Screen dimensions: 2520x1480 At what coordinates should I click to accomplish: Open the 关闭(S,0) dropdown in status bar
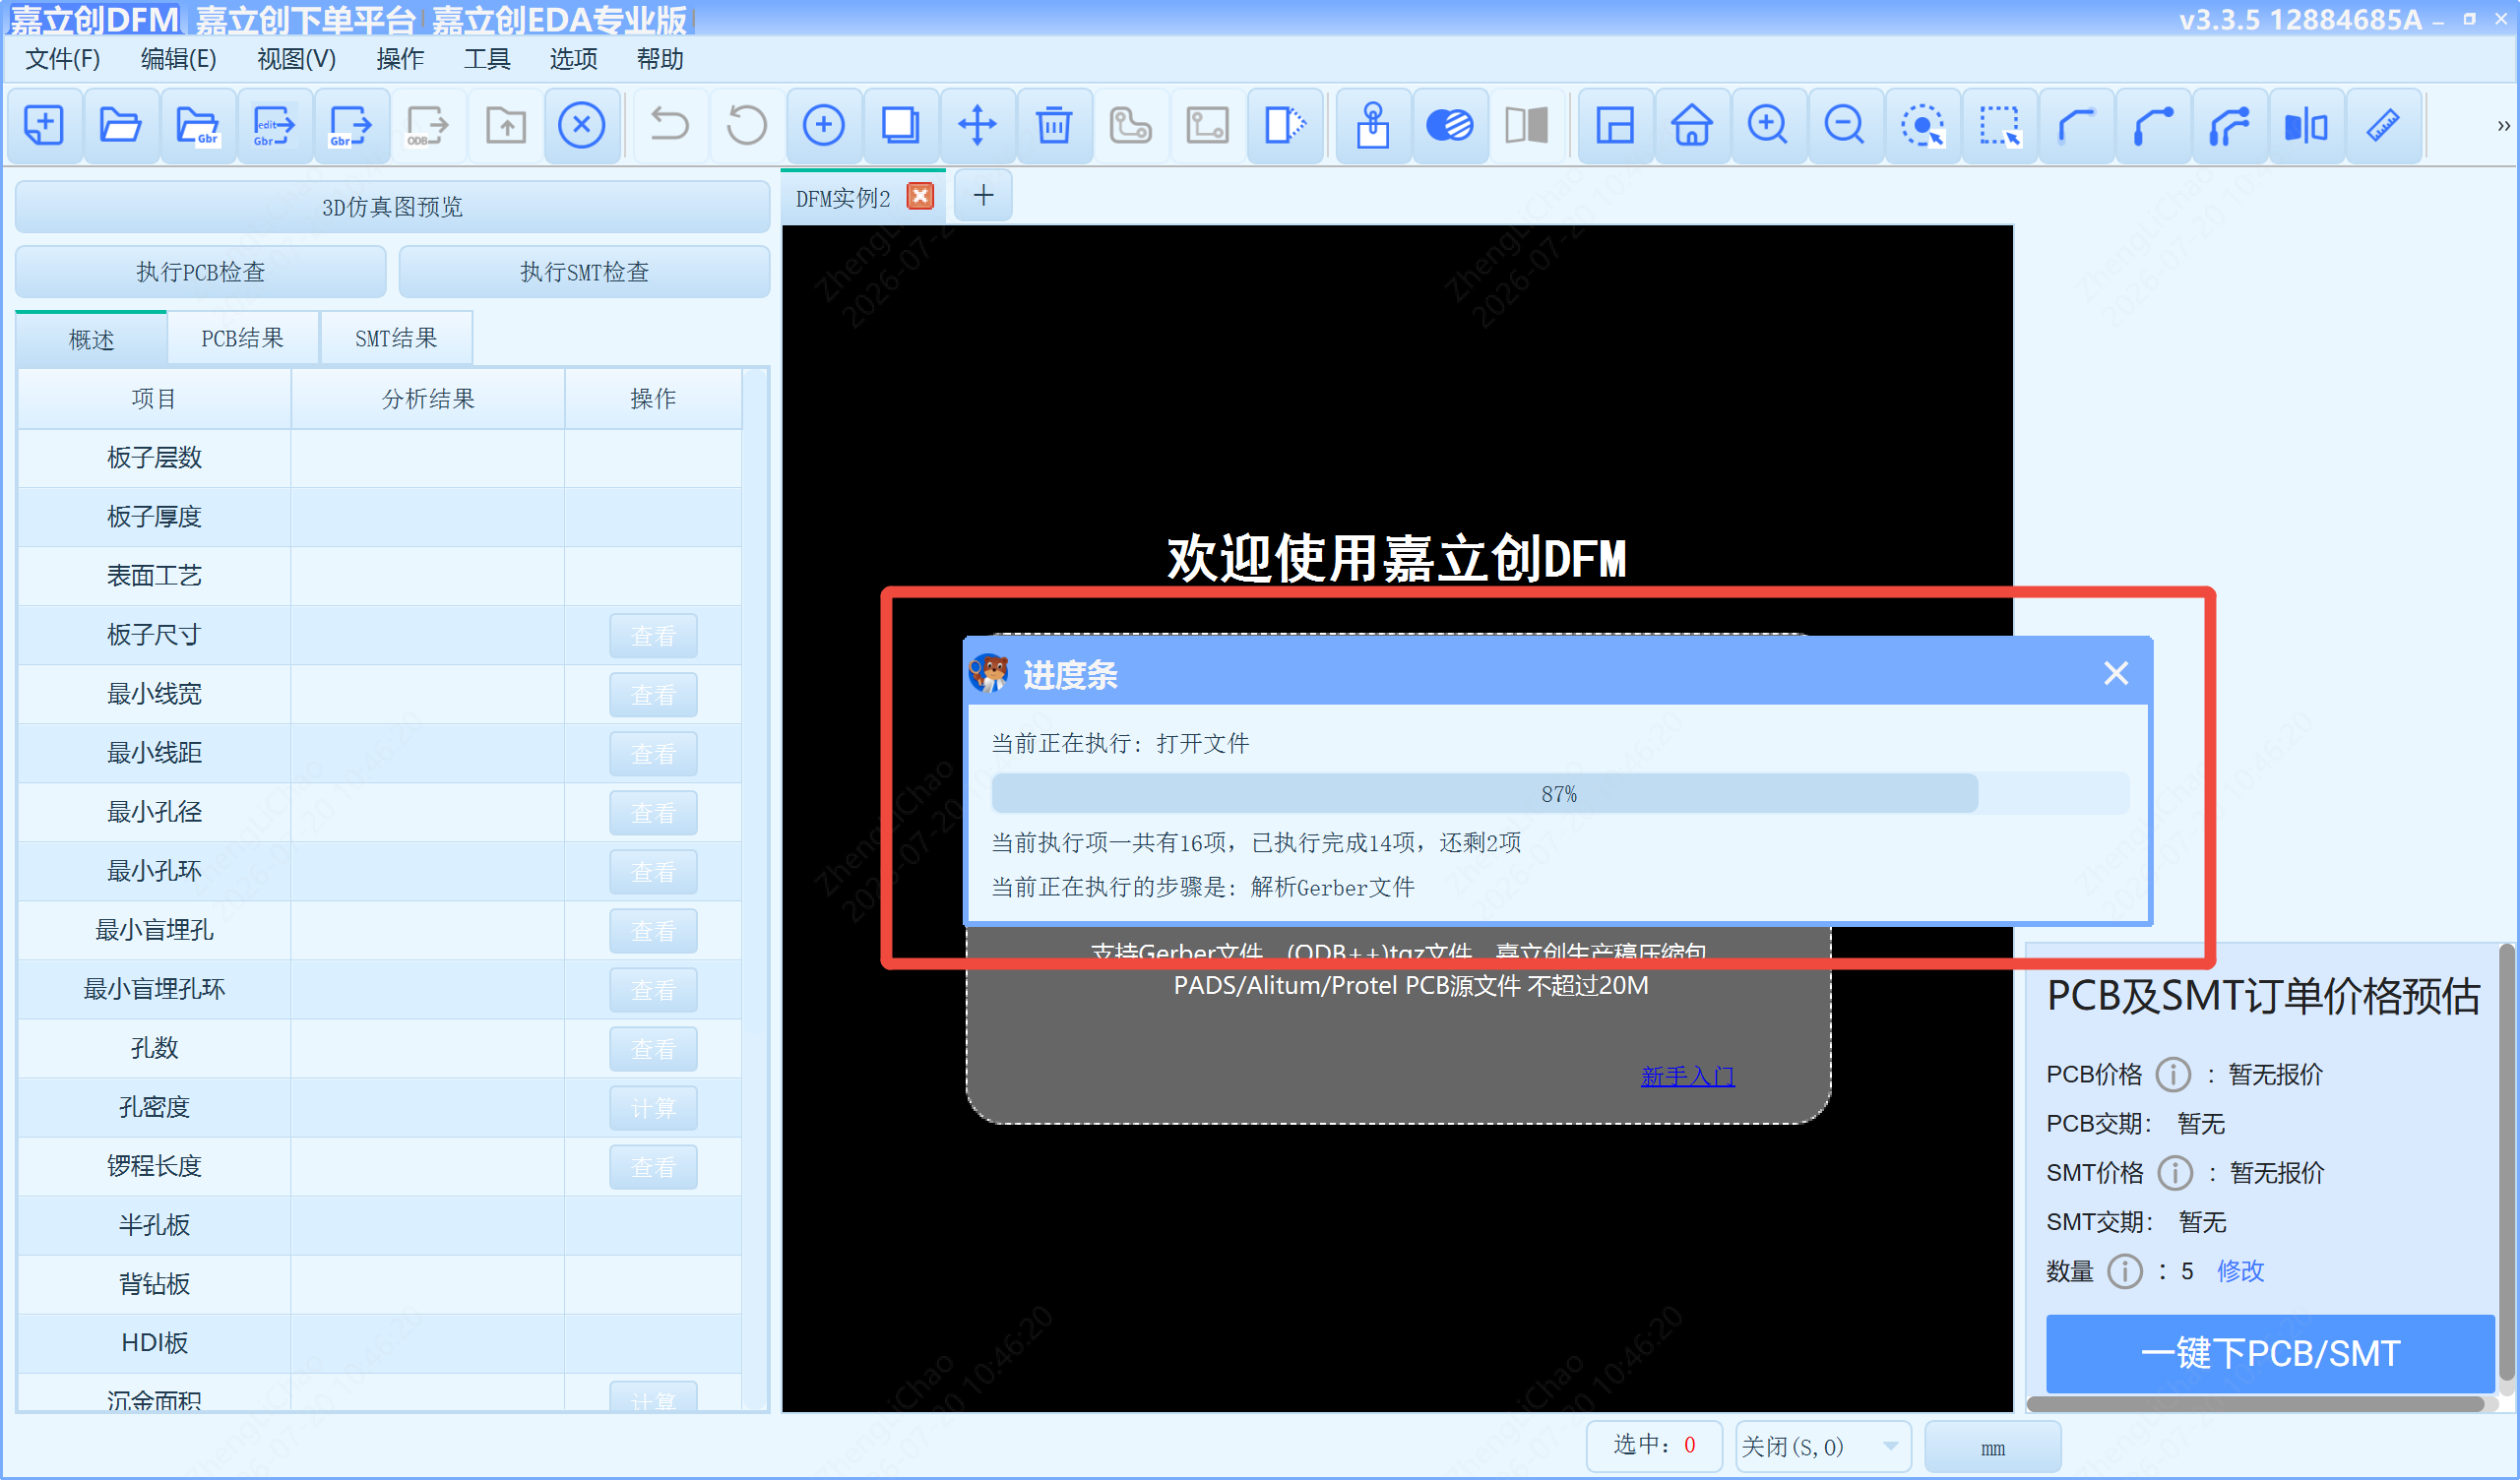(1822, 1446)
